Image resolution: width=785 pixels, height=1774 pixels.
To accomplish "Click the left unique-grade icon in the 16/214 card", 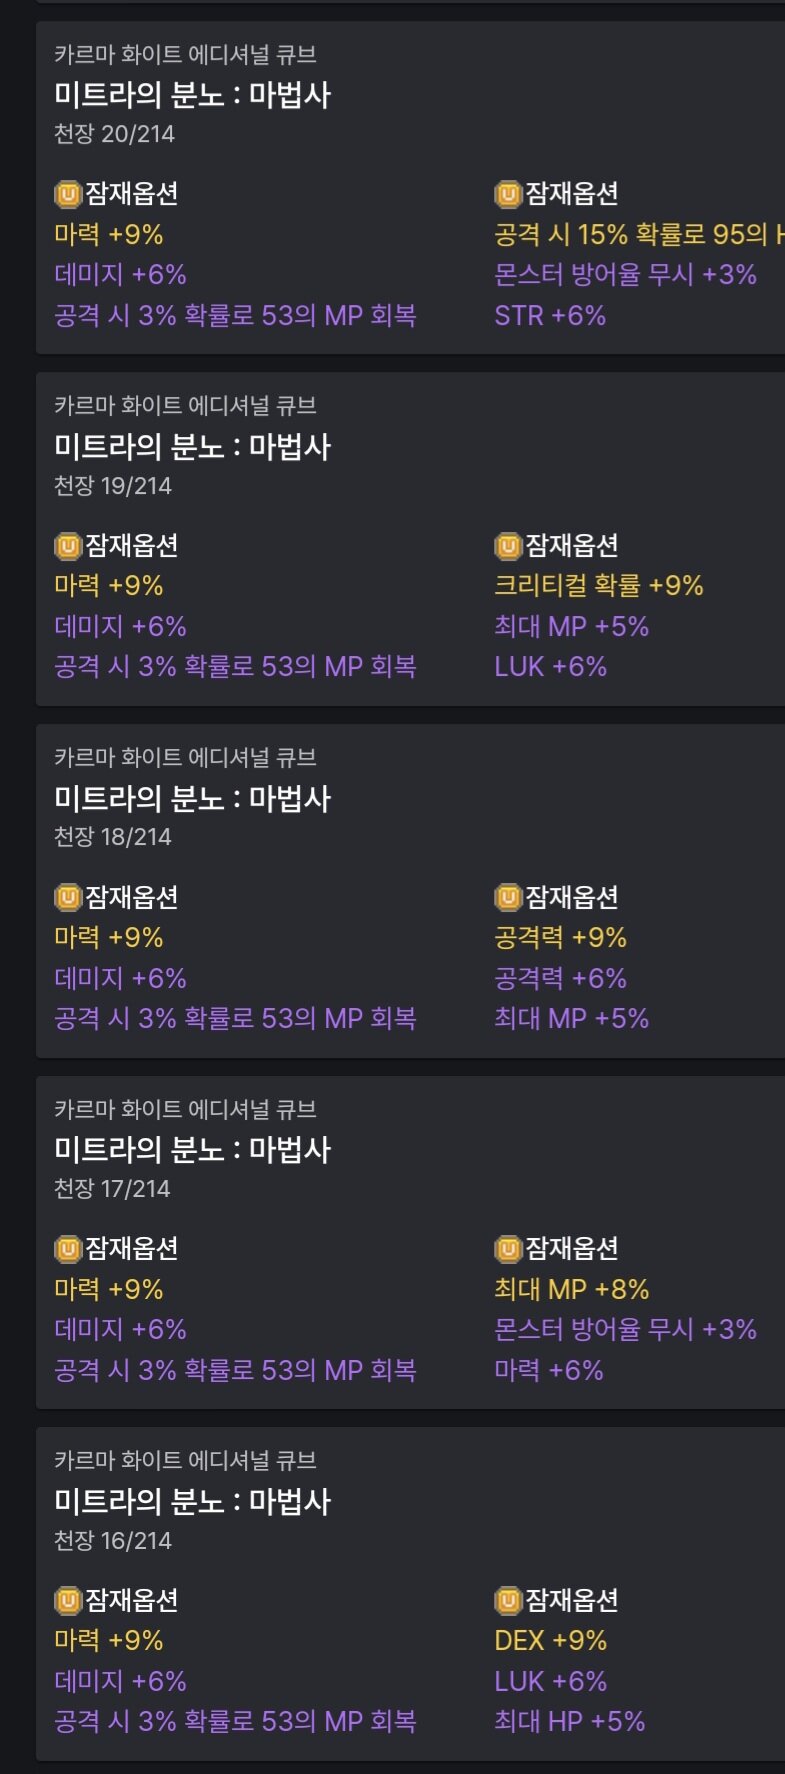I will click(68, 1600).
